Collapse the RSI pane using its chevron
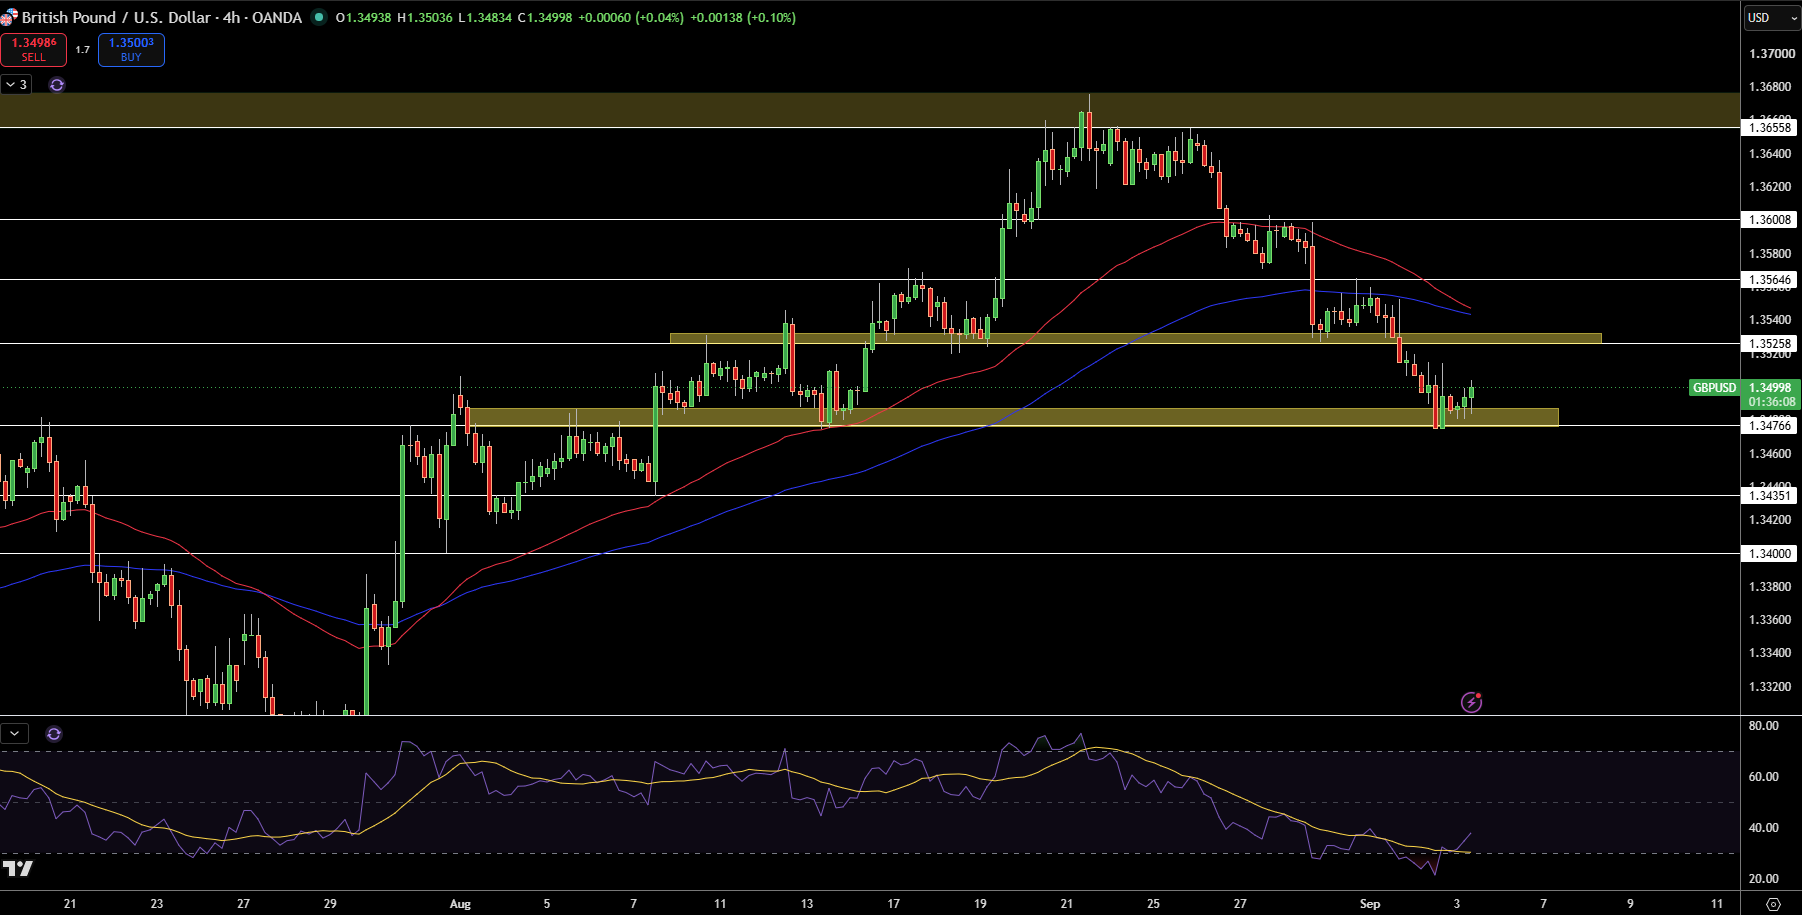The image size is (1802, 915). click(x=15, y=734)
